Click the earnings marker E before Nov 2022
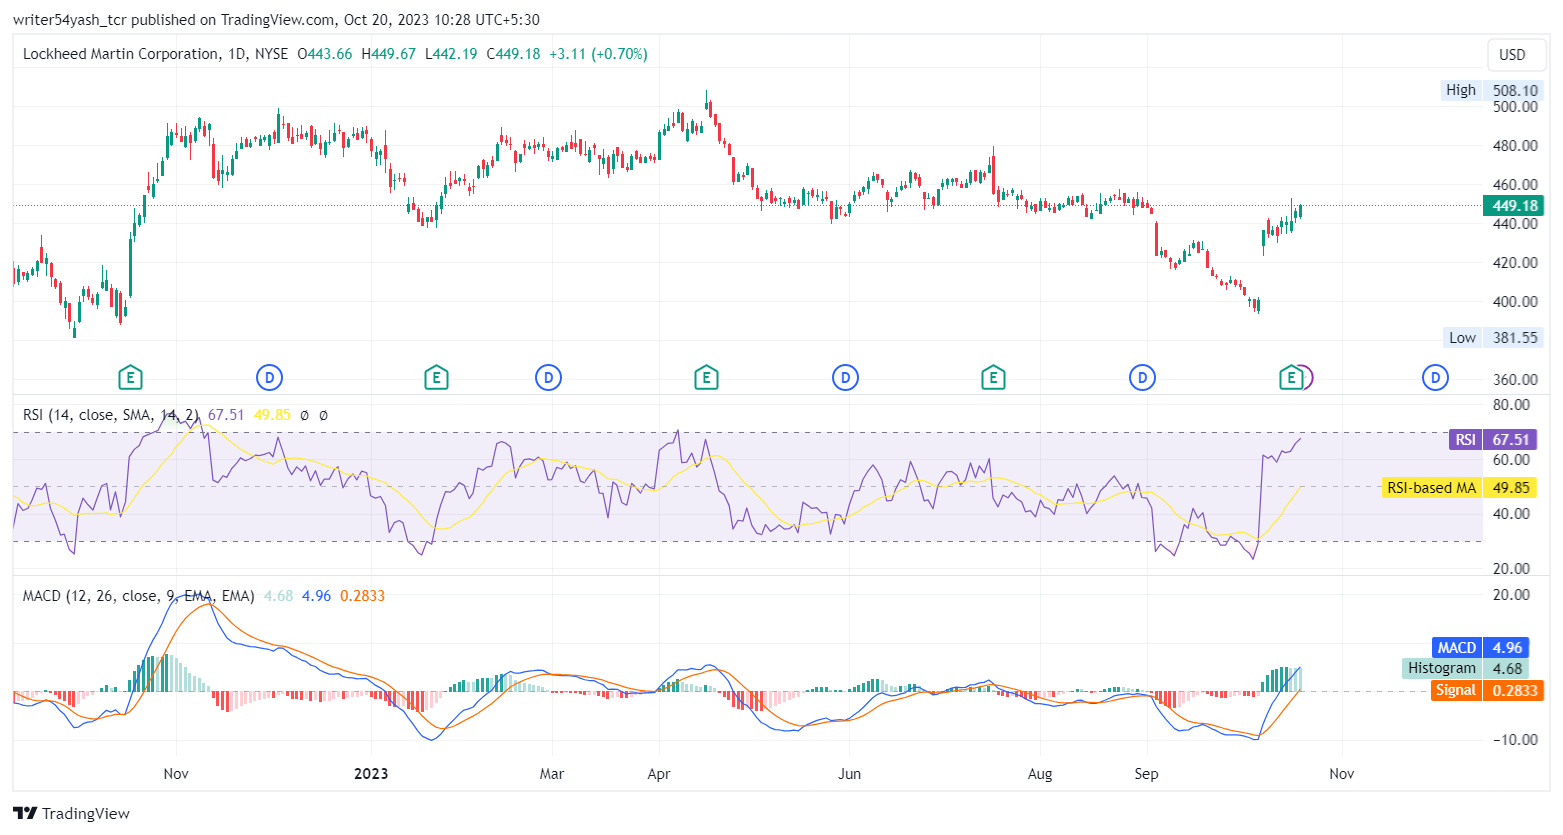Viewport: 1563px width, 835px height. (x=129, y=378)
